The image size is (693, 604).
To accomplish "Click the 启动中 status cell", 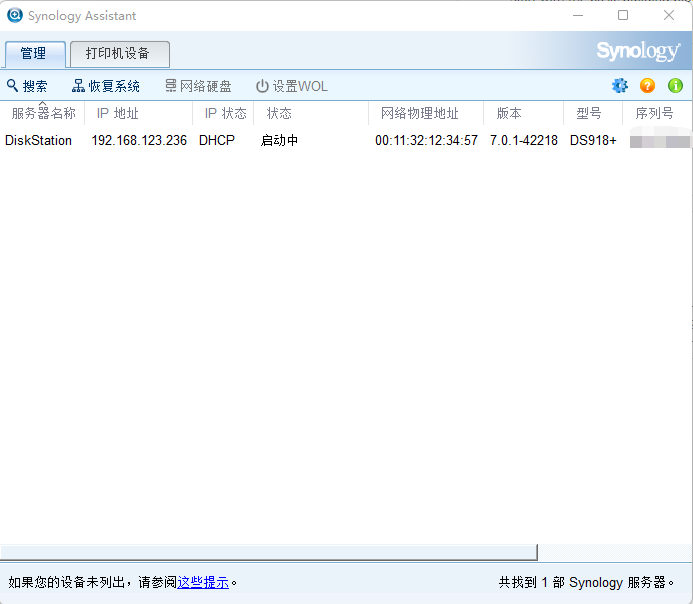I will tap(279, 141).
